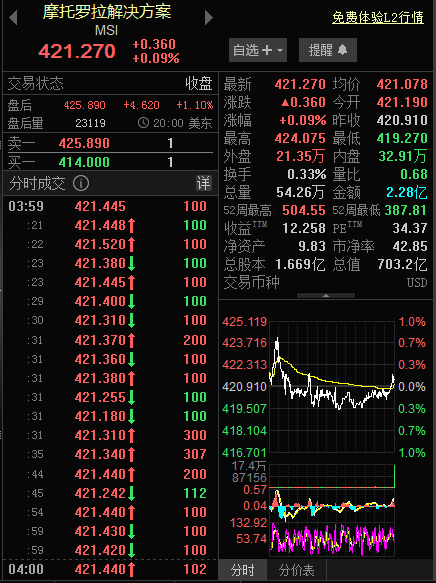This screenshot has height=583, width=436.
Task: Click the trade price 421.520
Action: [x=100, y=244]
